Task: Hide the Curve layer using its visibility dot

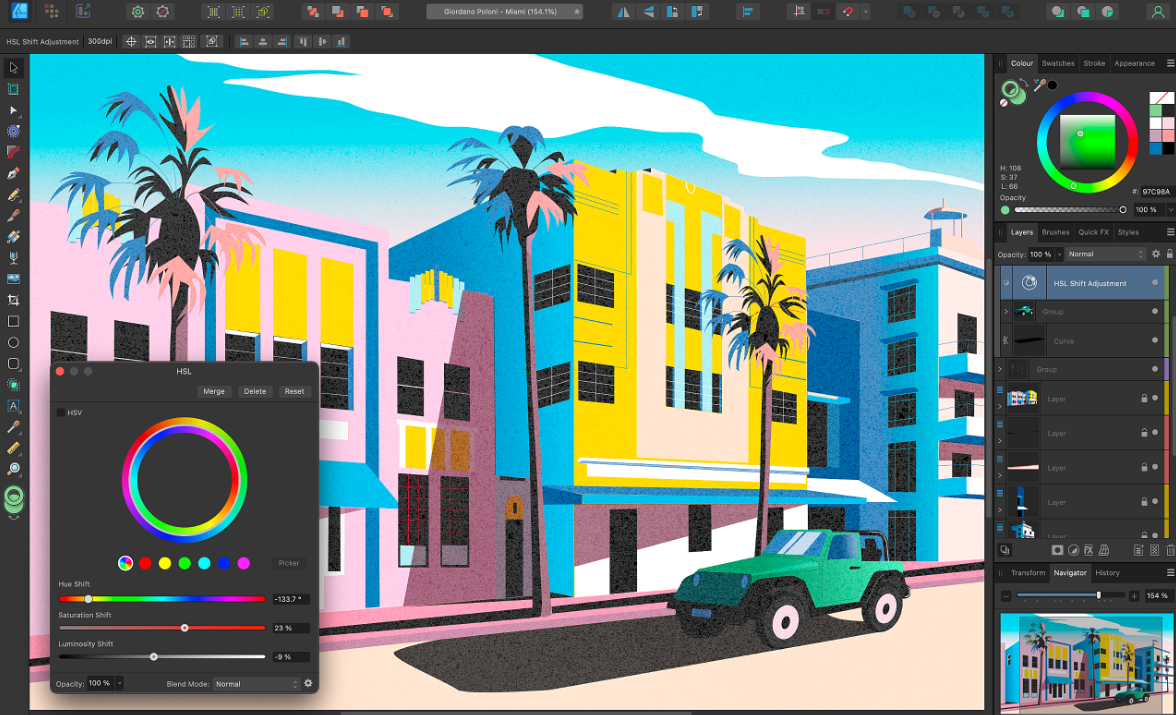Action: (1155, 340)
